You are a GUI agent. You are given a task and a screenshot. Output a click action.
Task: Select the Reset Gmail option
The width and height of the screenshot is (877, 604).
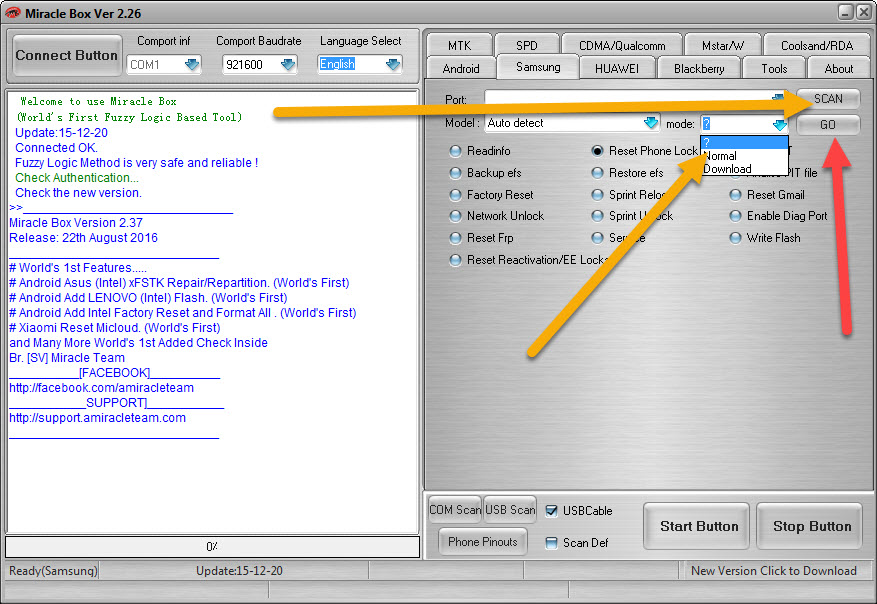(735, 195)
